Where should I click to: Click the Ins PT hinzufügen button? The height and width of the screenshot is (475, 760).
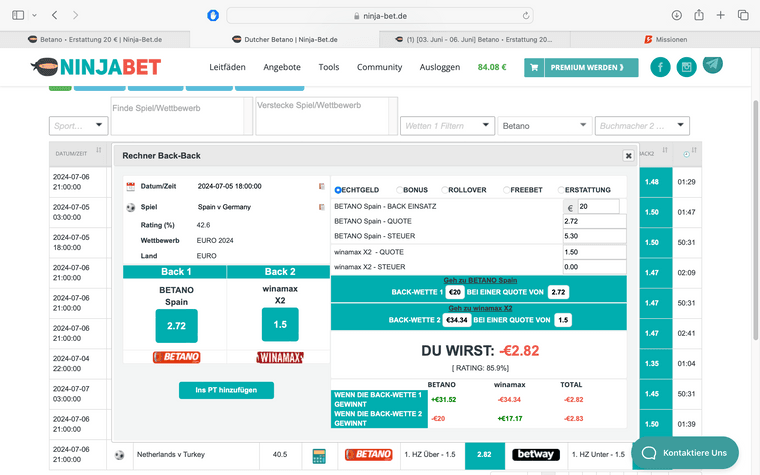(x=226, y=390)
